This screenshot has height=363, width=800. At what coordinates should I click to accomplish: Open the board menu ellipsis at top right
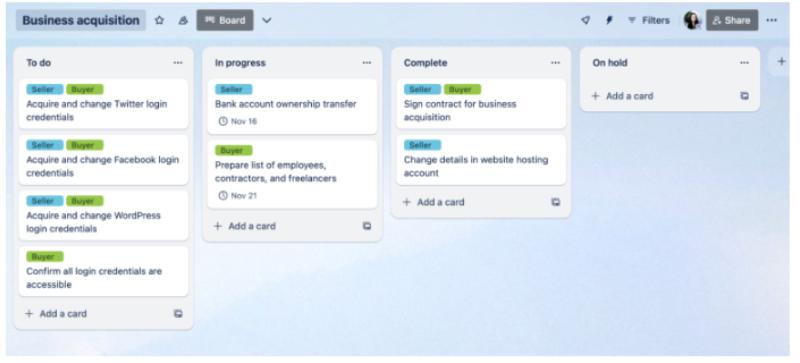(771, 20)
